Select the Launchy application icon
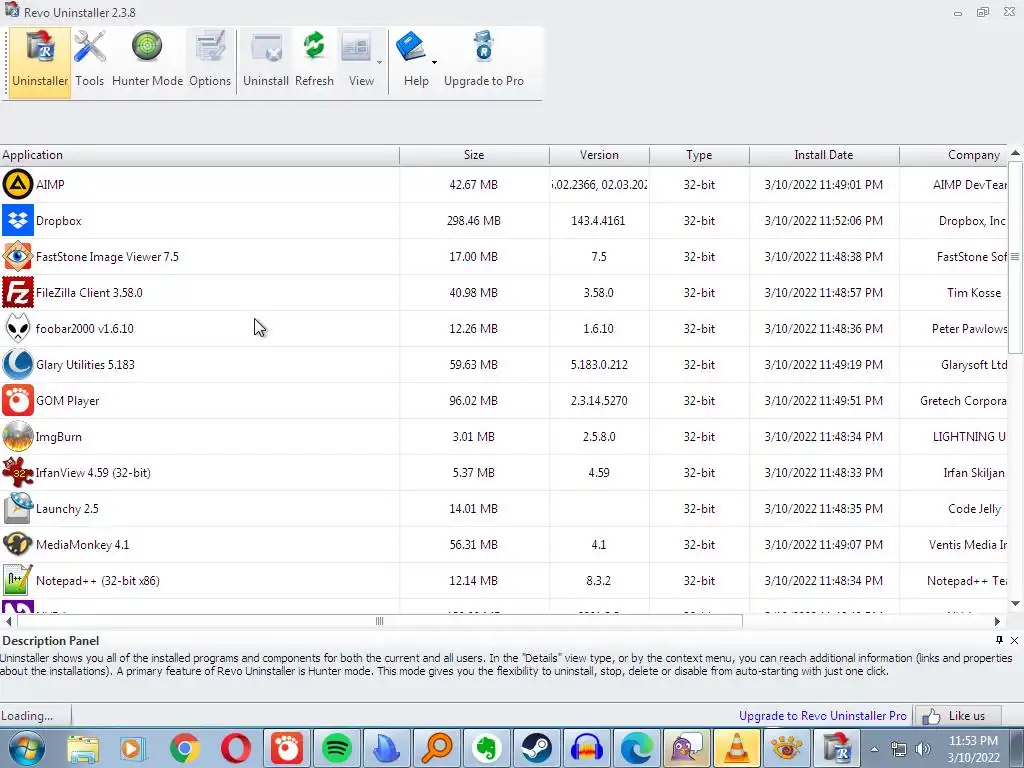The height and width of the screenshot is (768, 1024). pyautogui.click(x=18, y=508)
